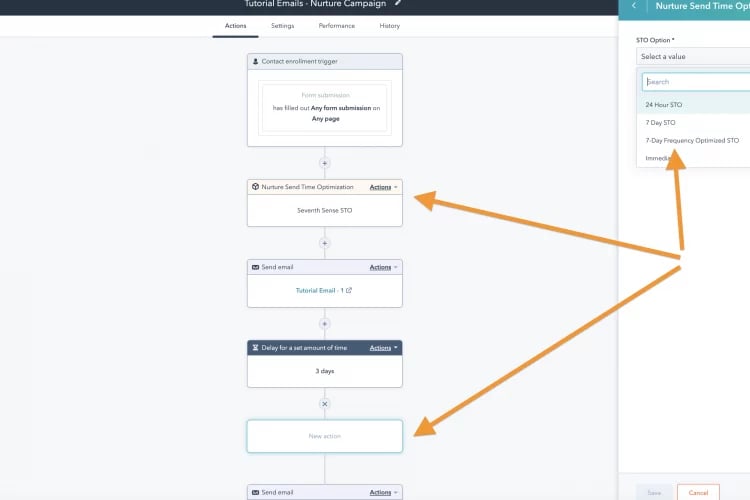
Task: Focus the Search field in STO dropdown
Action: 696,82
